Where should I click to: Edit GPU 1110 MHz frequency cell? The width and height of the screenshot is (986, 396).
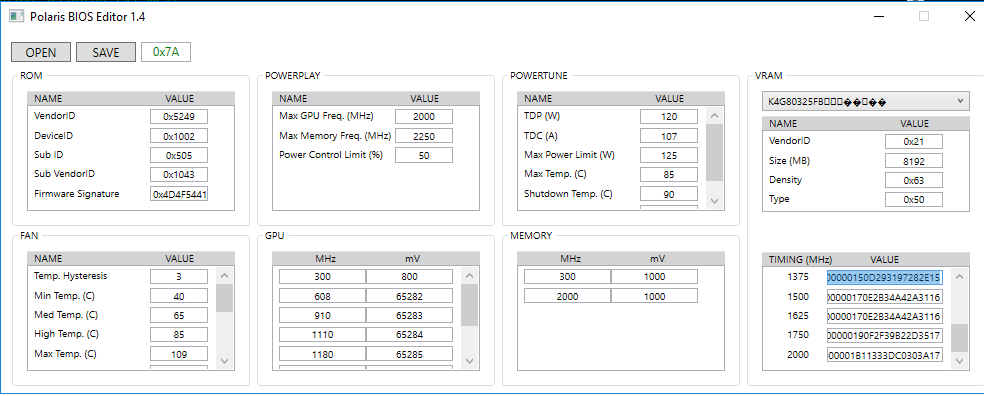click(x=323, y=335)
